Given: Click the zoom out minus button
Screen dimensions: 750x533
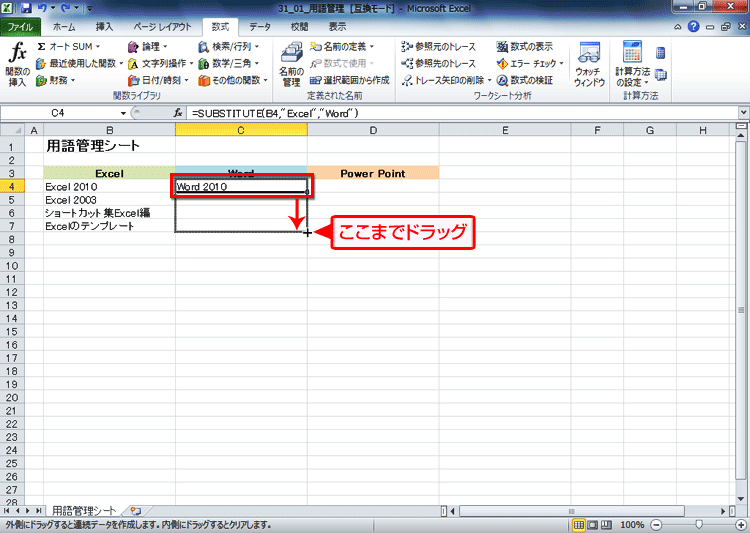Looking at the screenshot, I should [657, 525].
